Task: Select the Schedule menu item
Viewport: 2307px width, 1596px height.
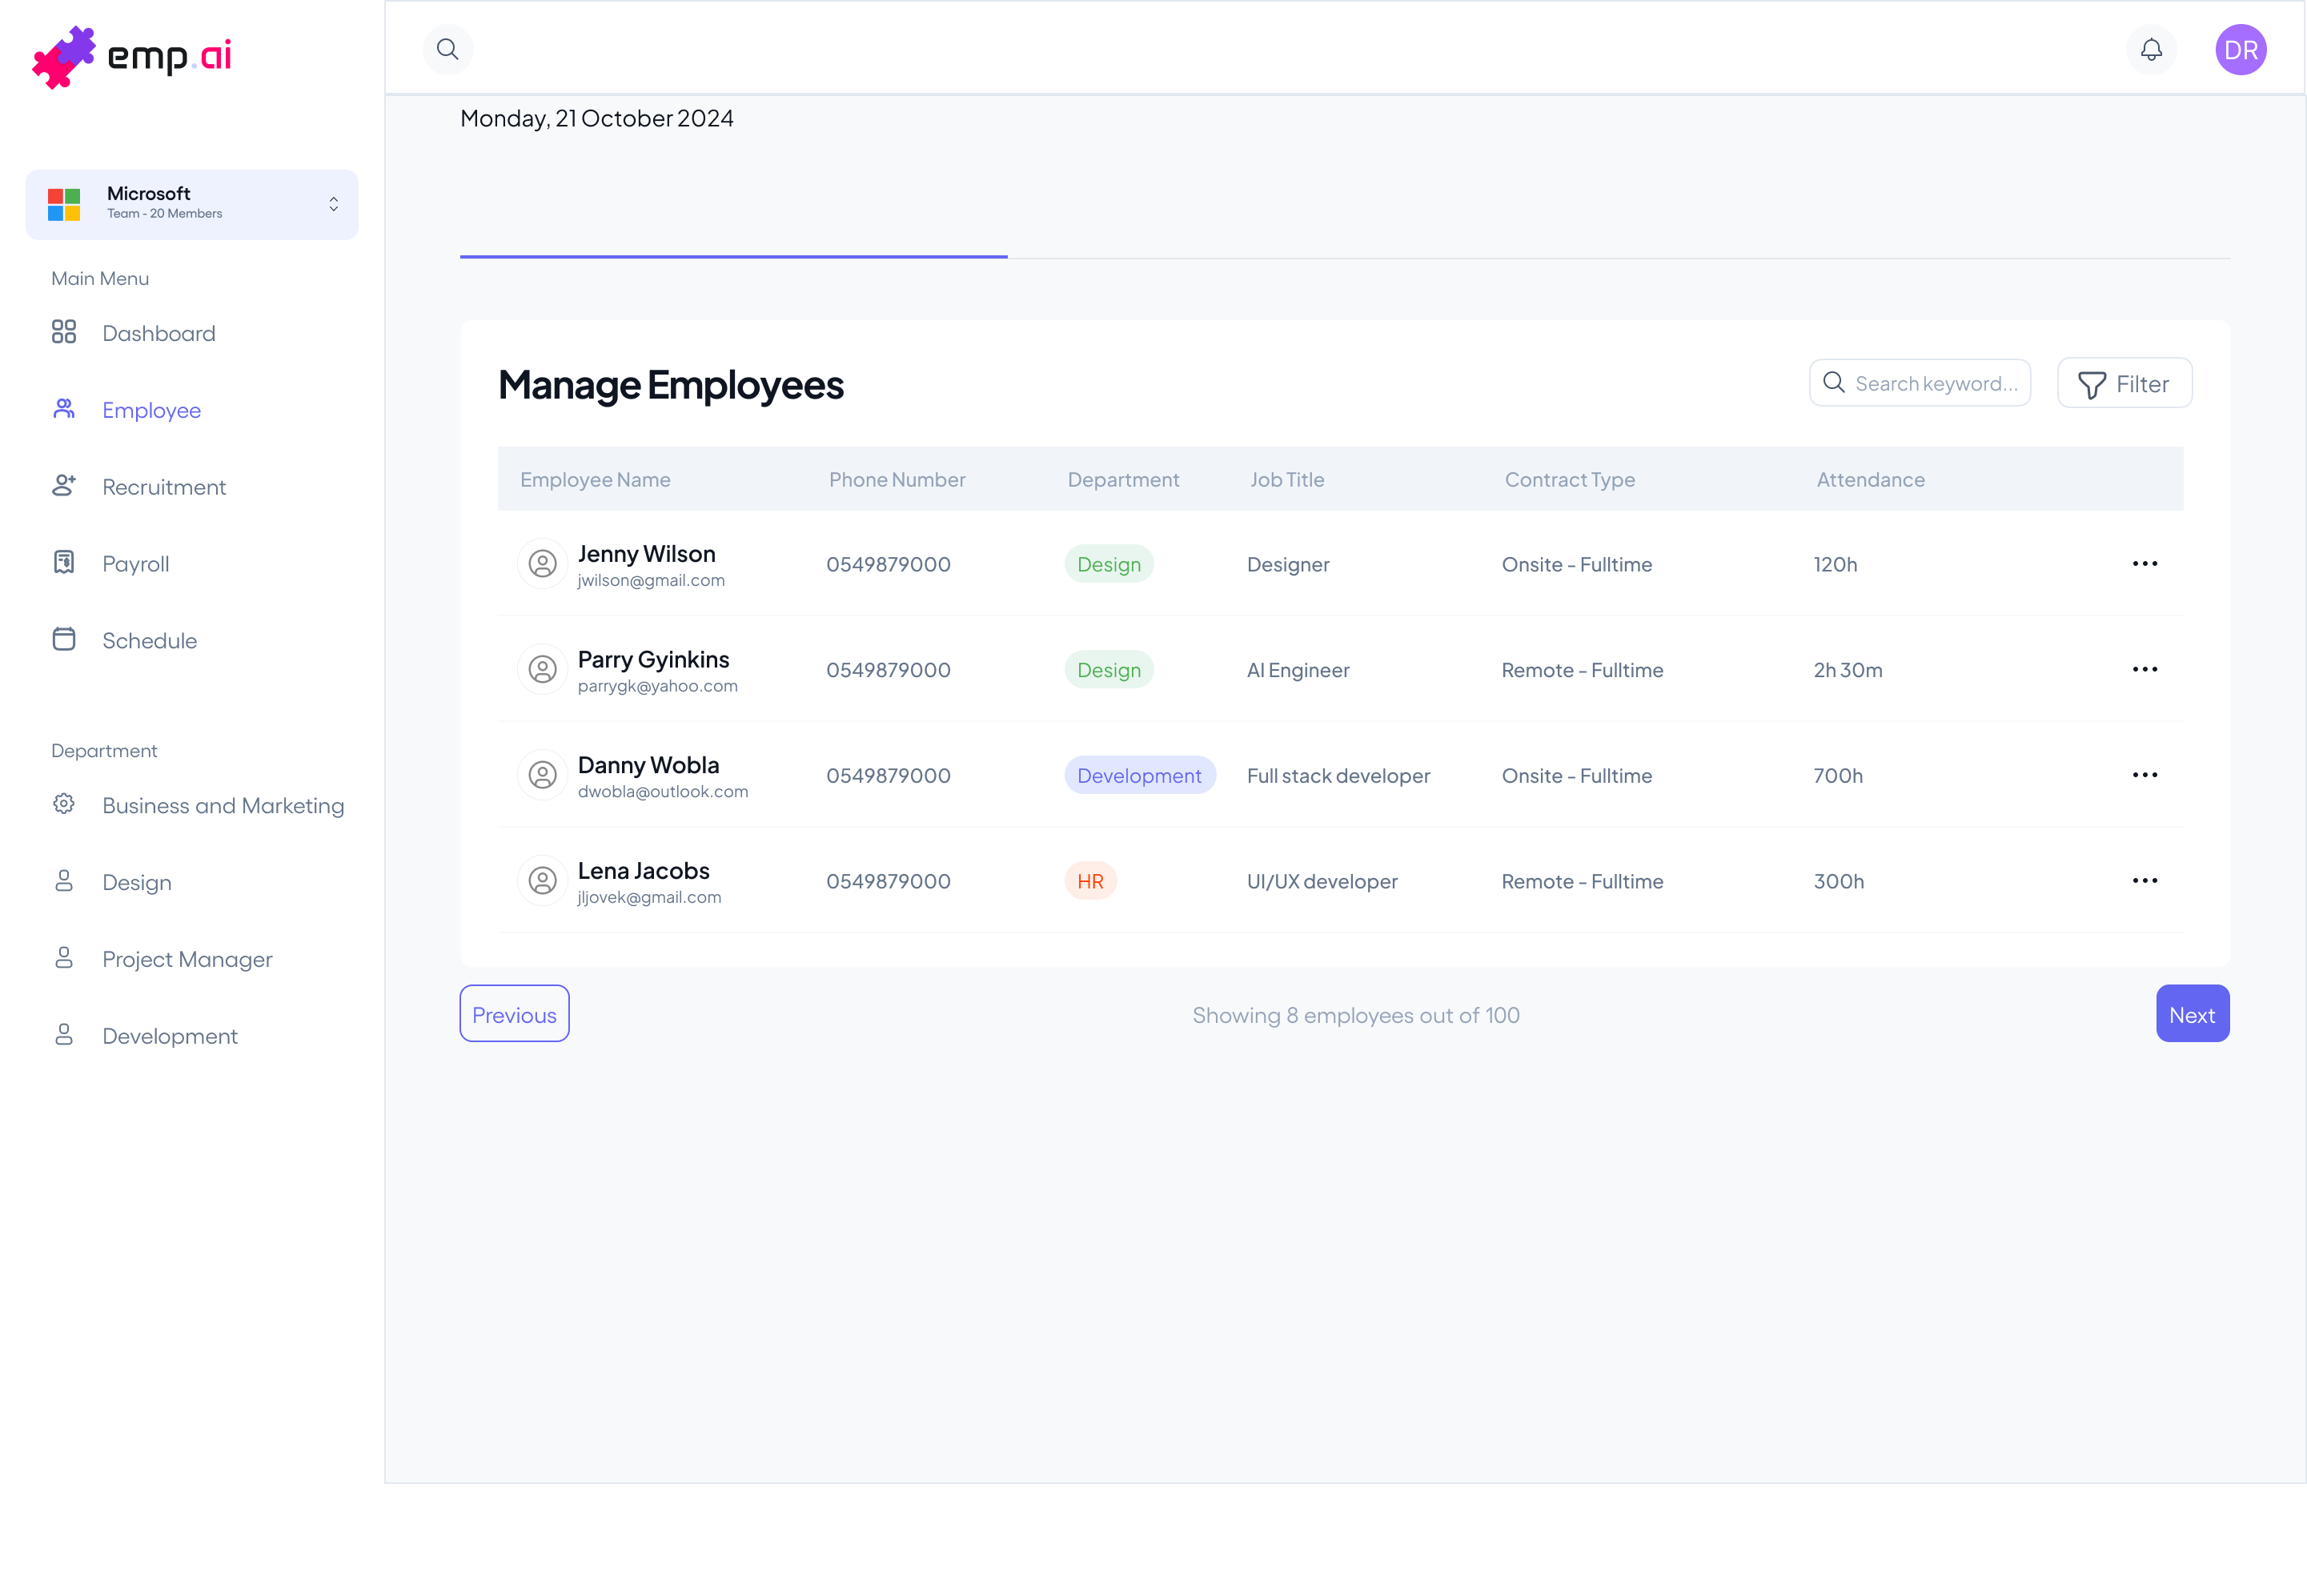Action: [149, 640]
